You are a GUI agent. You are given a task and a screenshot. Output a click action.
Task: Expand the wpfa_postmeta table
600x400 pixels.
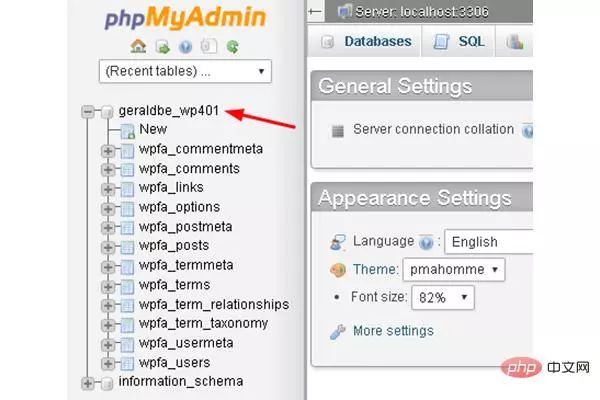click(108, 228)
